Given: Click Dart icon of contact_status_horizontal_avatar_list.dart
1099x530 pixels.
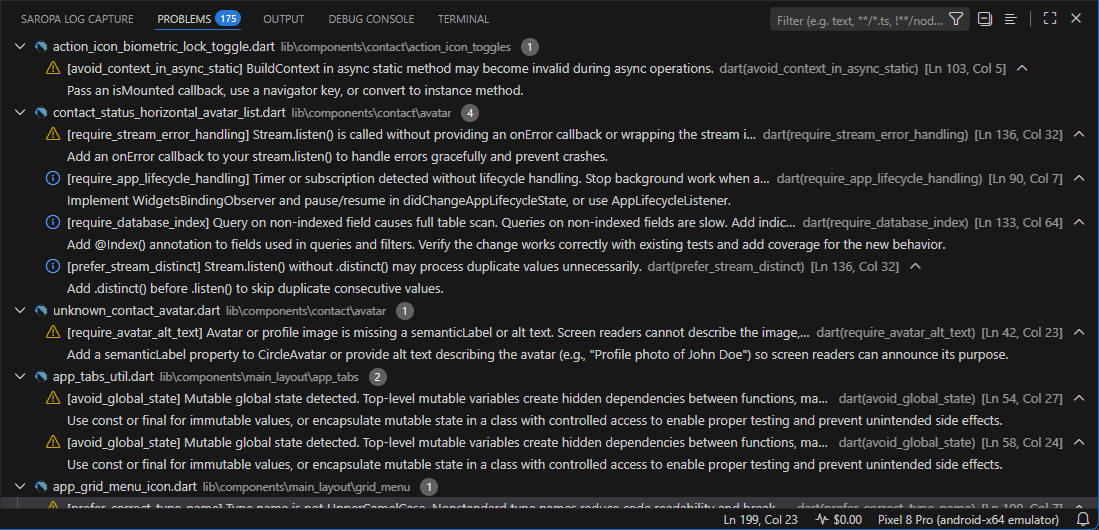Looking at the screenshot, I should tap(41, 112).
